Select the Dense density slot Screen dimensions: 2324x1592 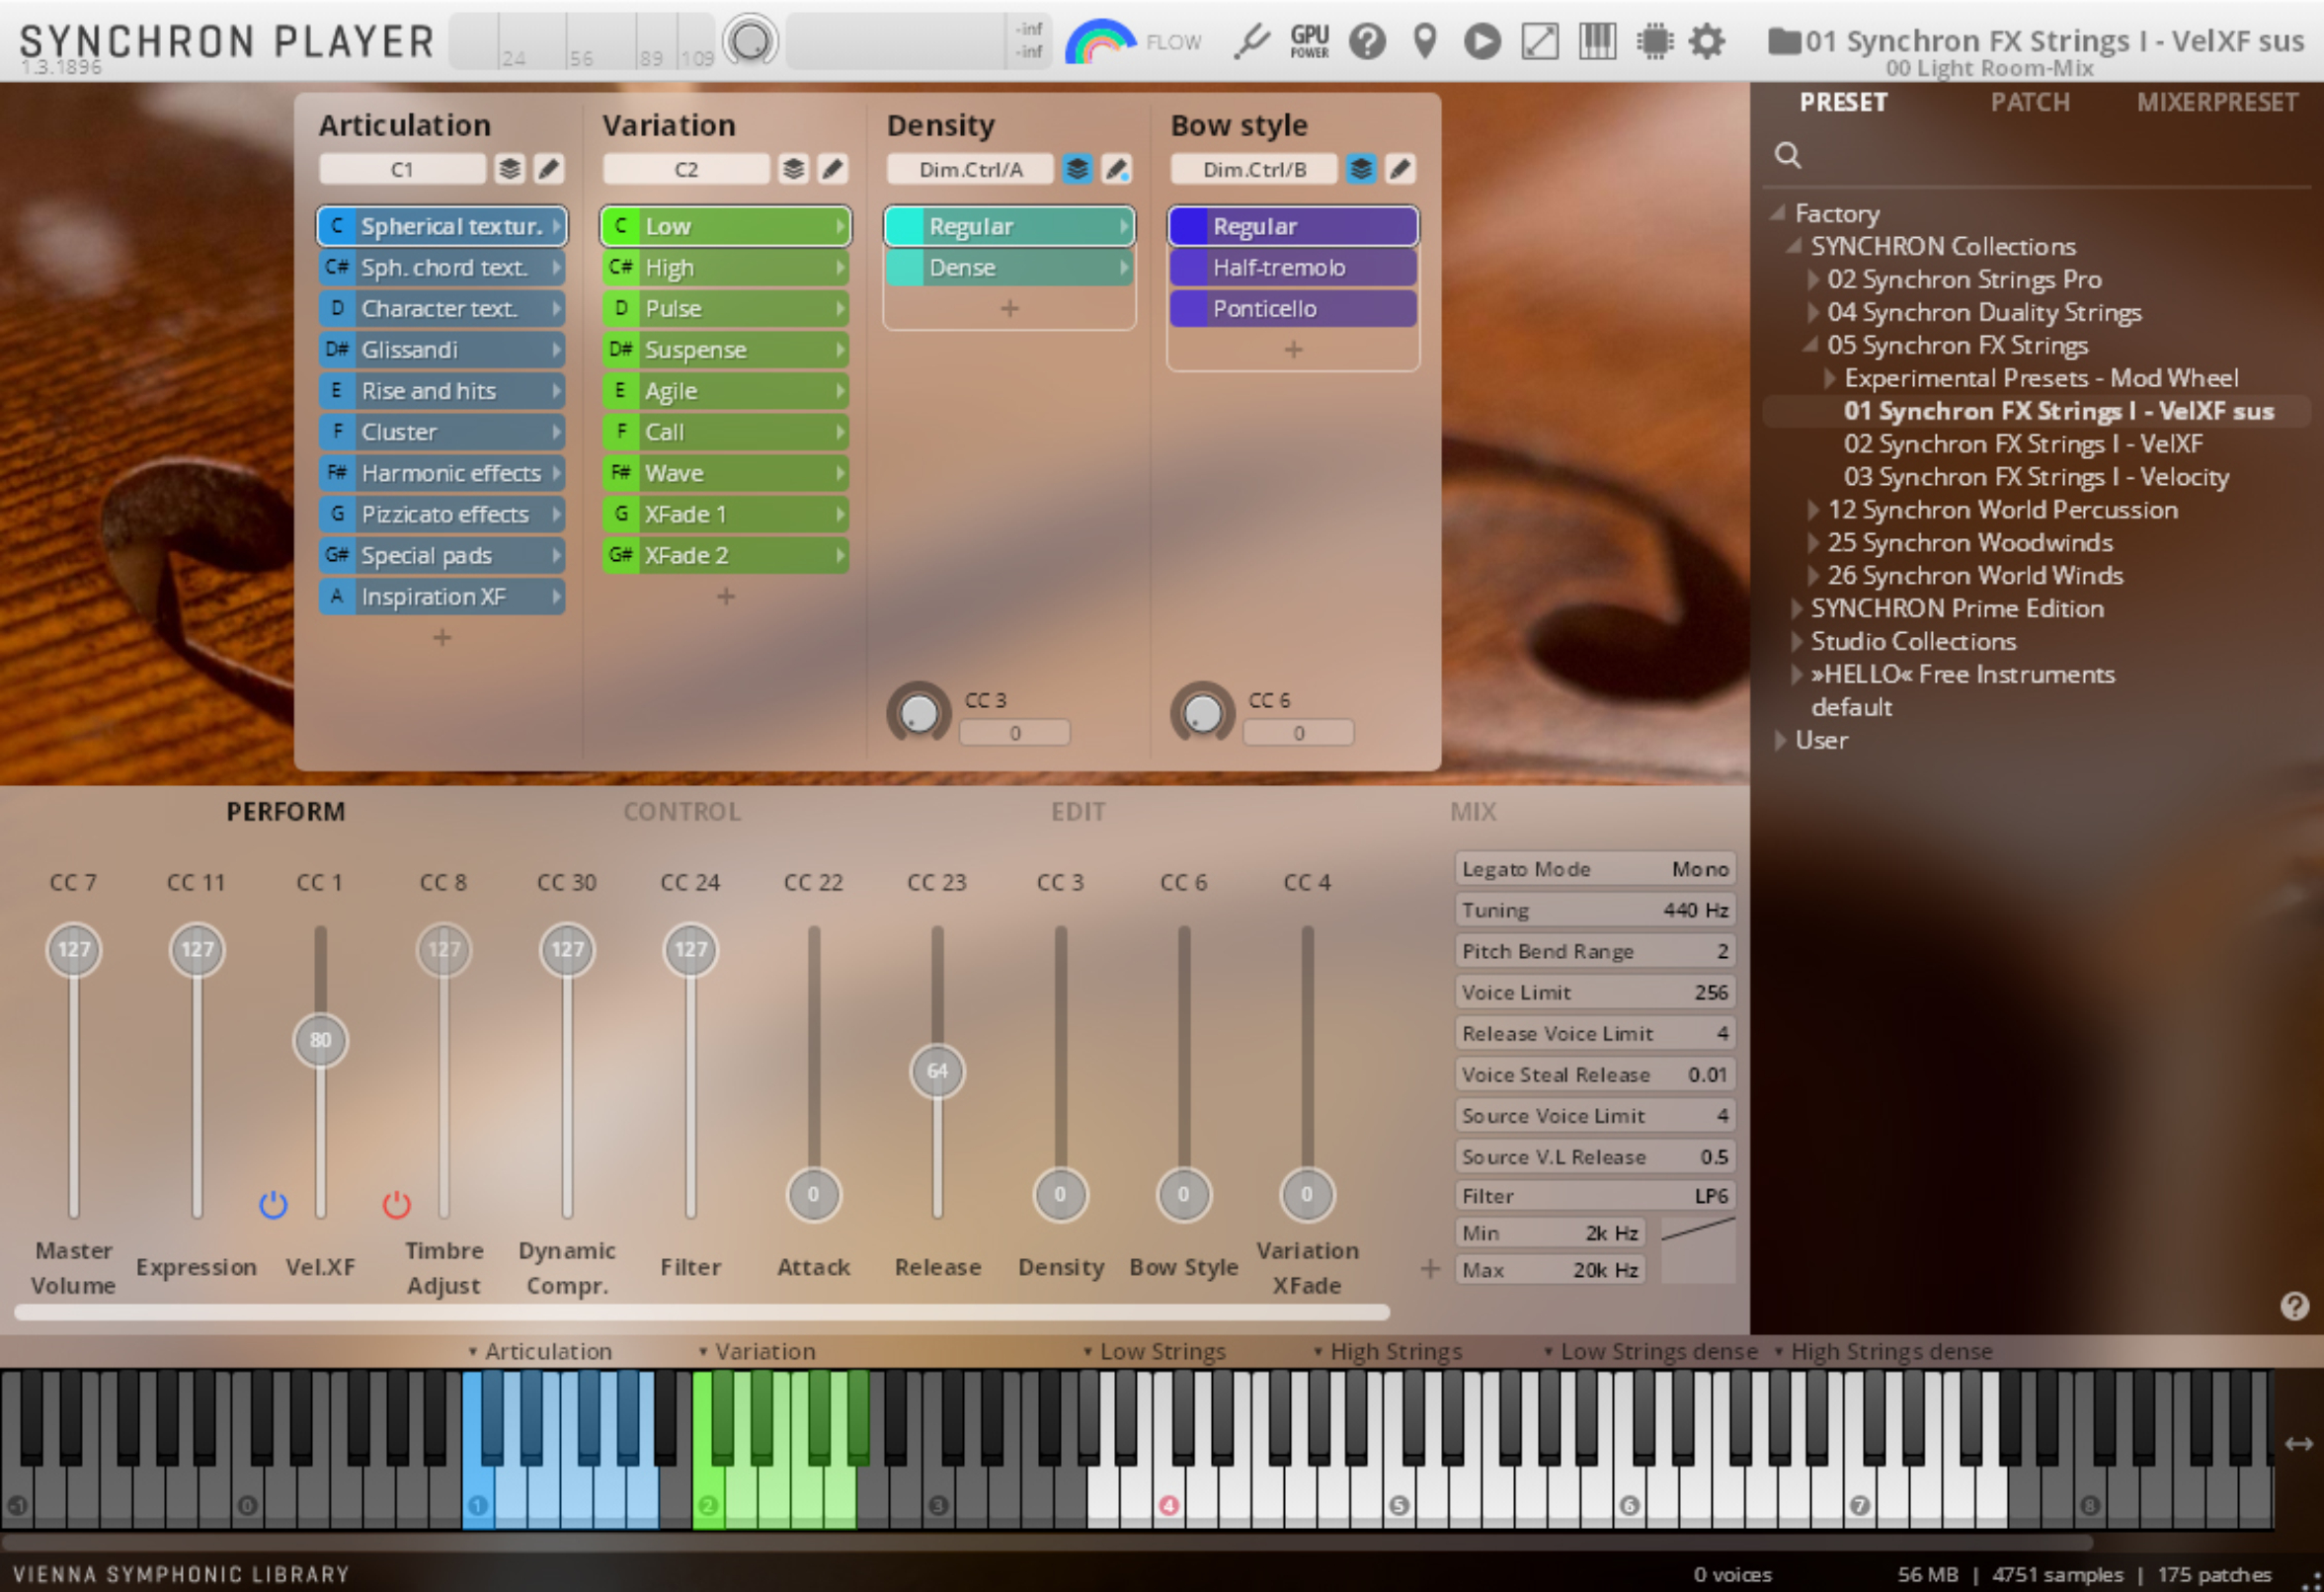(1009, 267)
